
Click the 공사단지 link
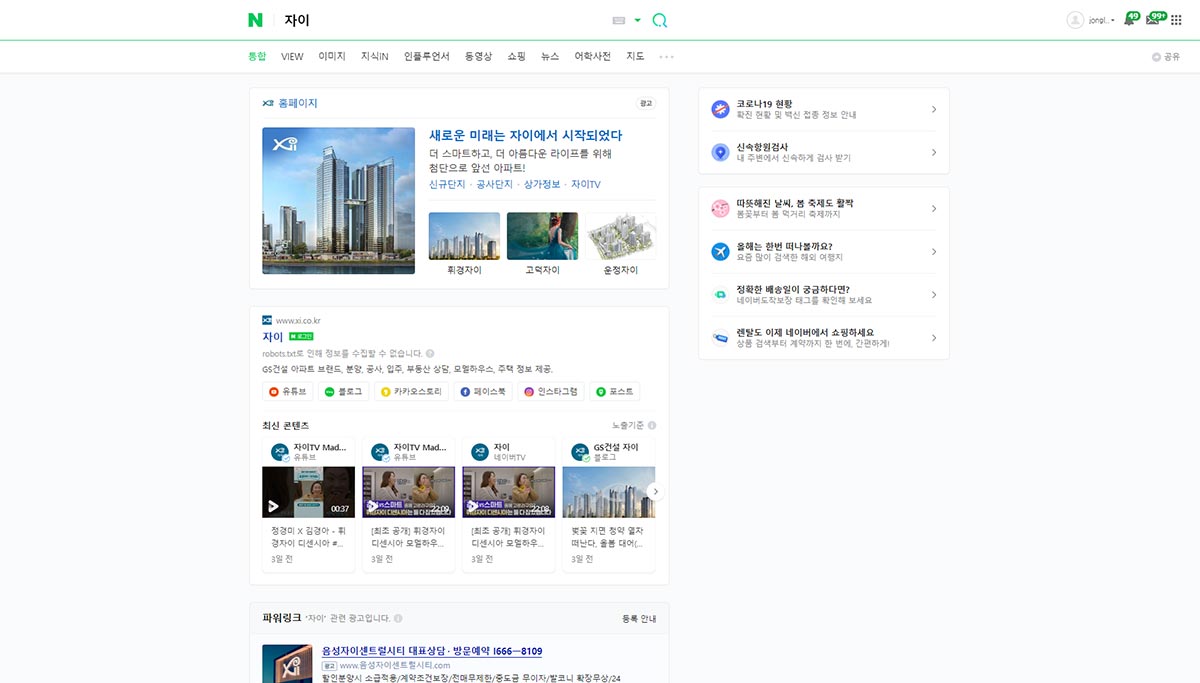point(494,185)
